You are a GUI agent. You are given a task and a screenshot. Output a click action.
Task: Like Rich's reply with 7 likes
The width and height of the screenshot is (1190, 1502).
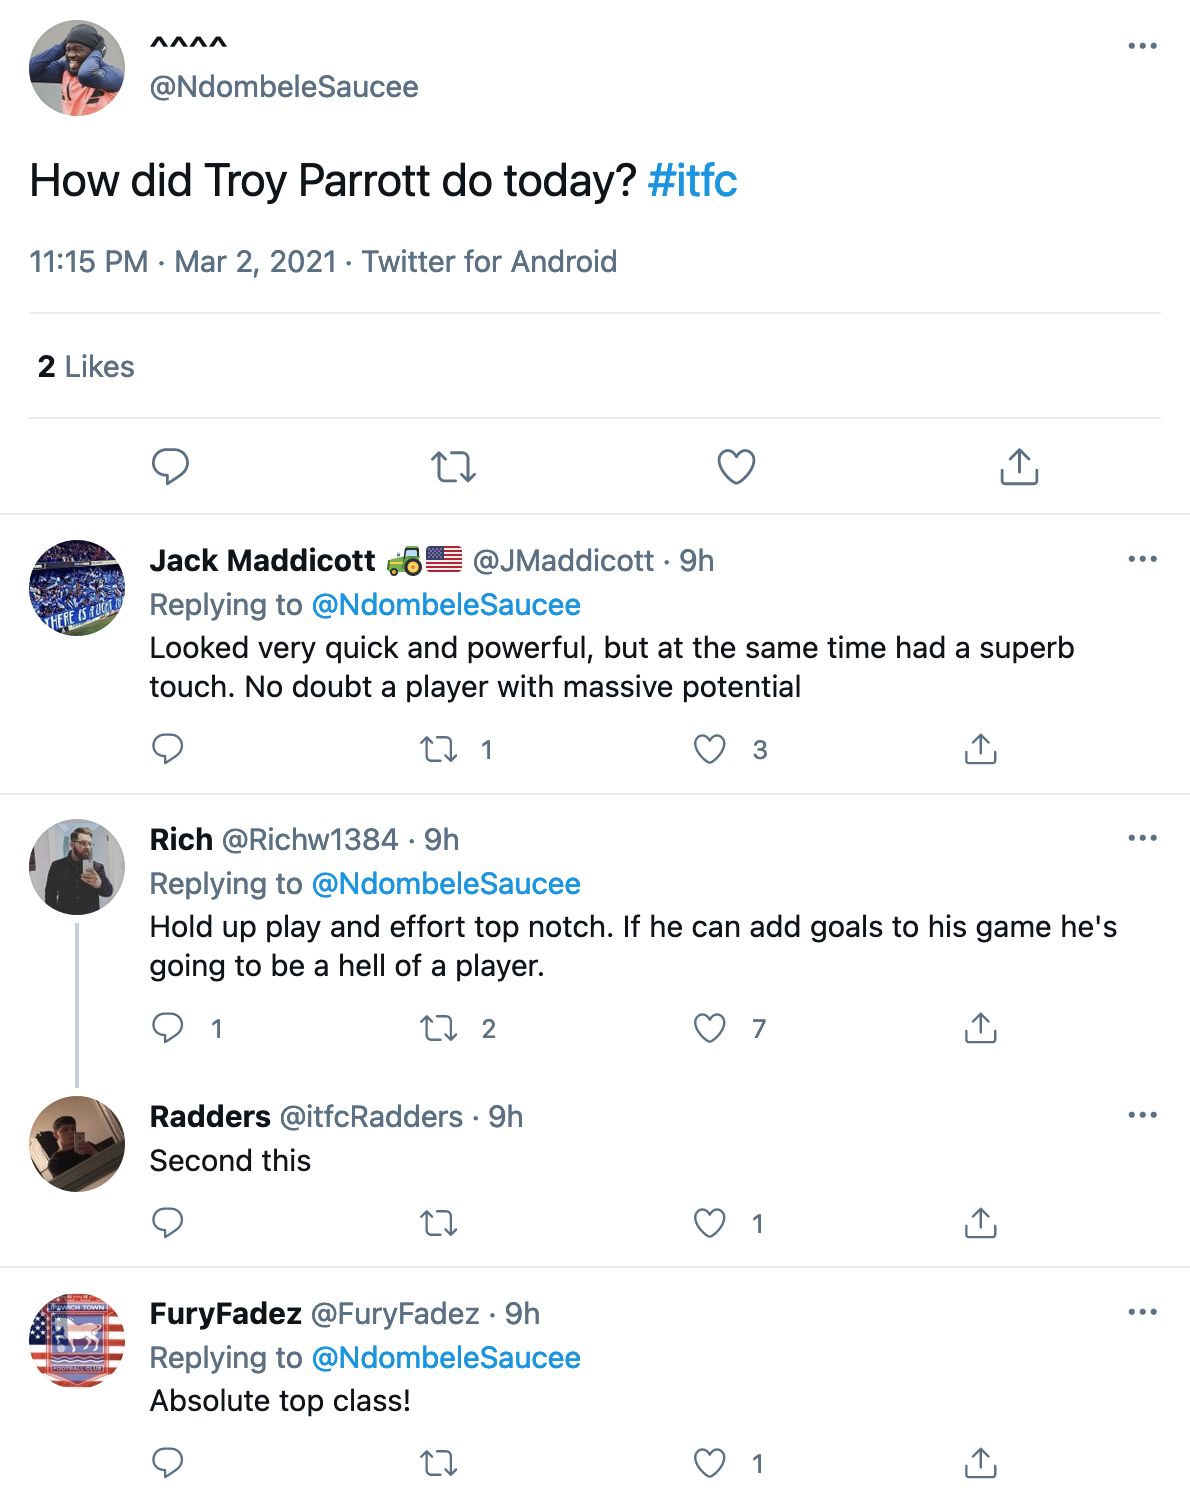[x=710, y=1028]
